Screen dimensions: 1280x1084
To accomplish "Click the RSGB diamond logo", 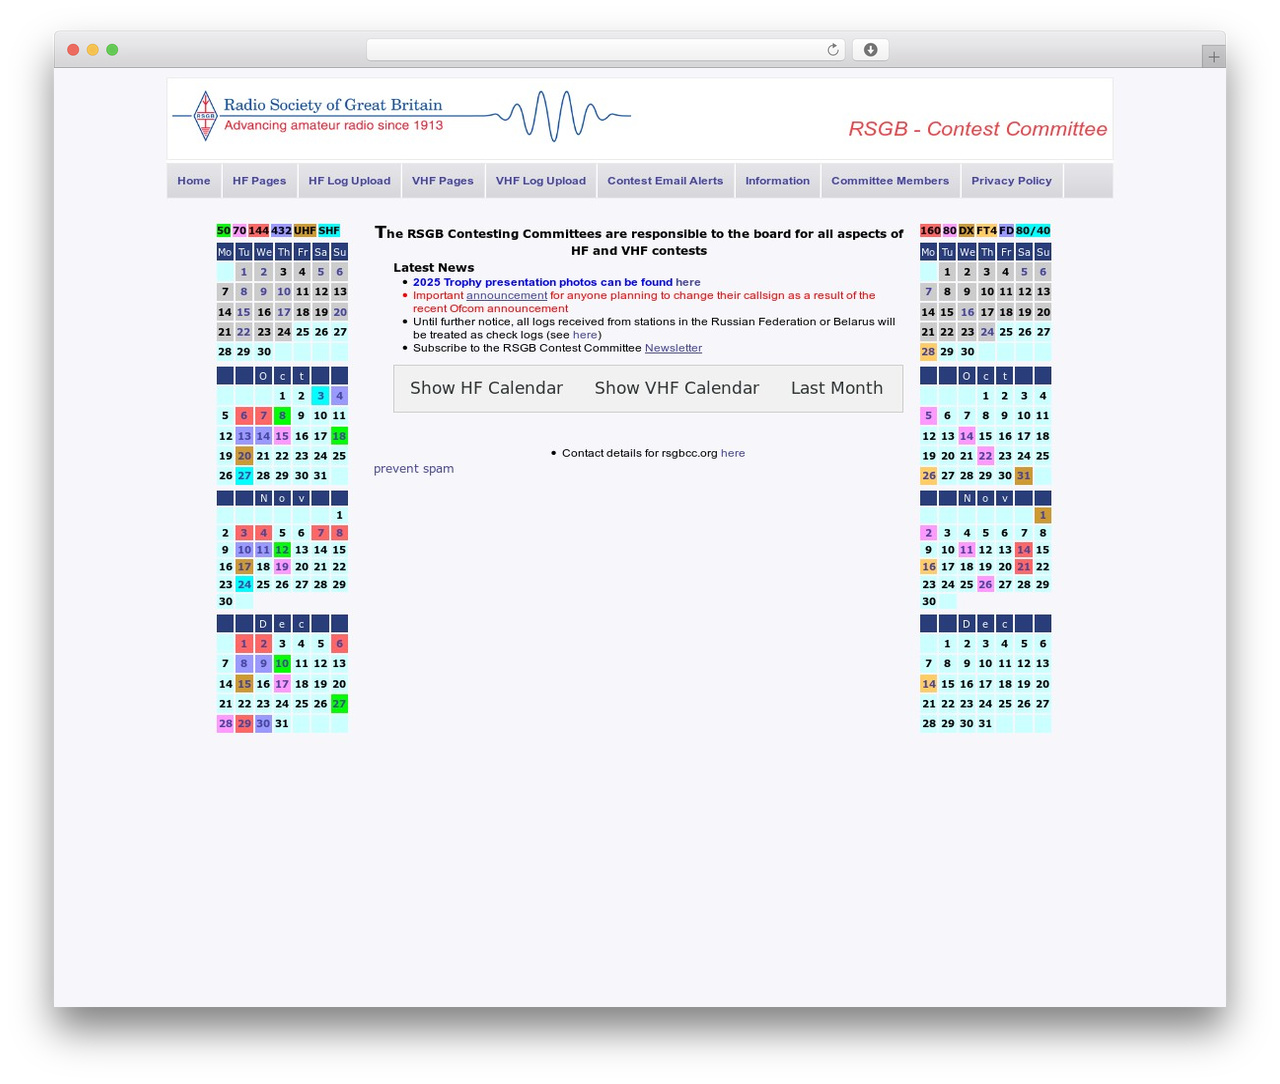I will [x=205, y=116].
